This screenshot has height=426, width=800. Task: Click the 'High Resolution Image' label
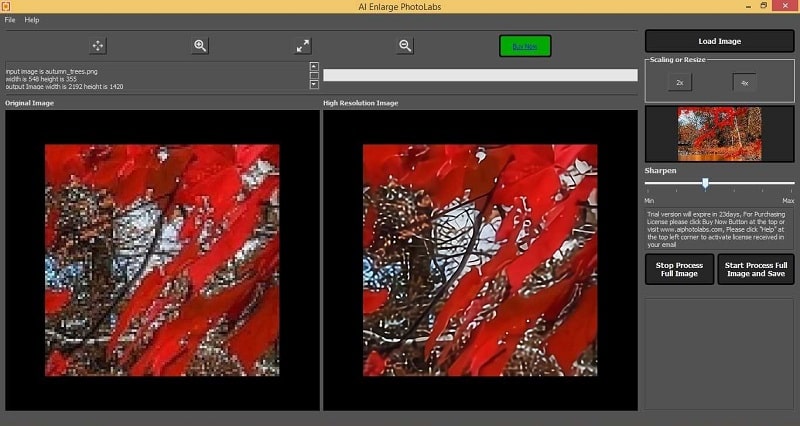point(361,103)
